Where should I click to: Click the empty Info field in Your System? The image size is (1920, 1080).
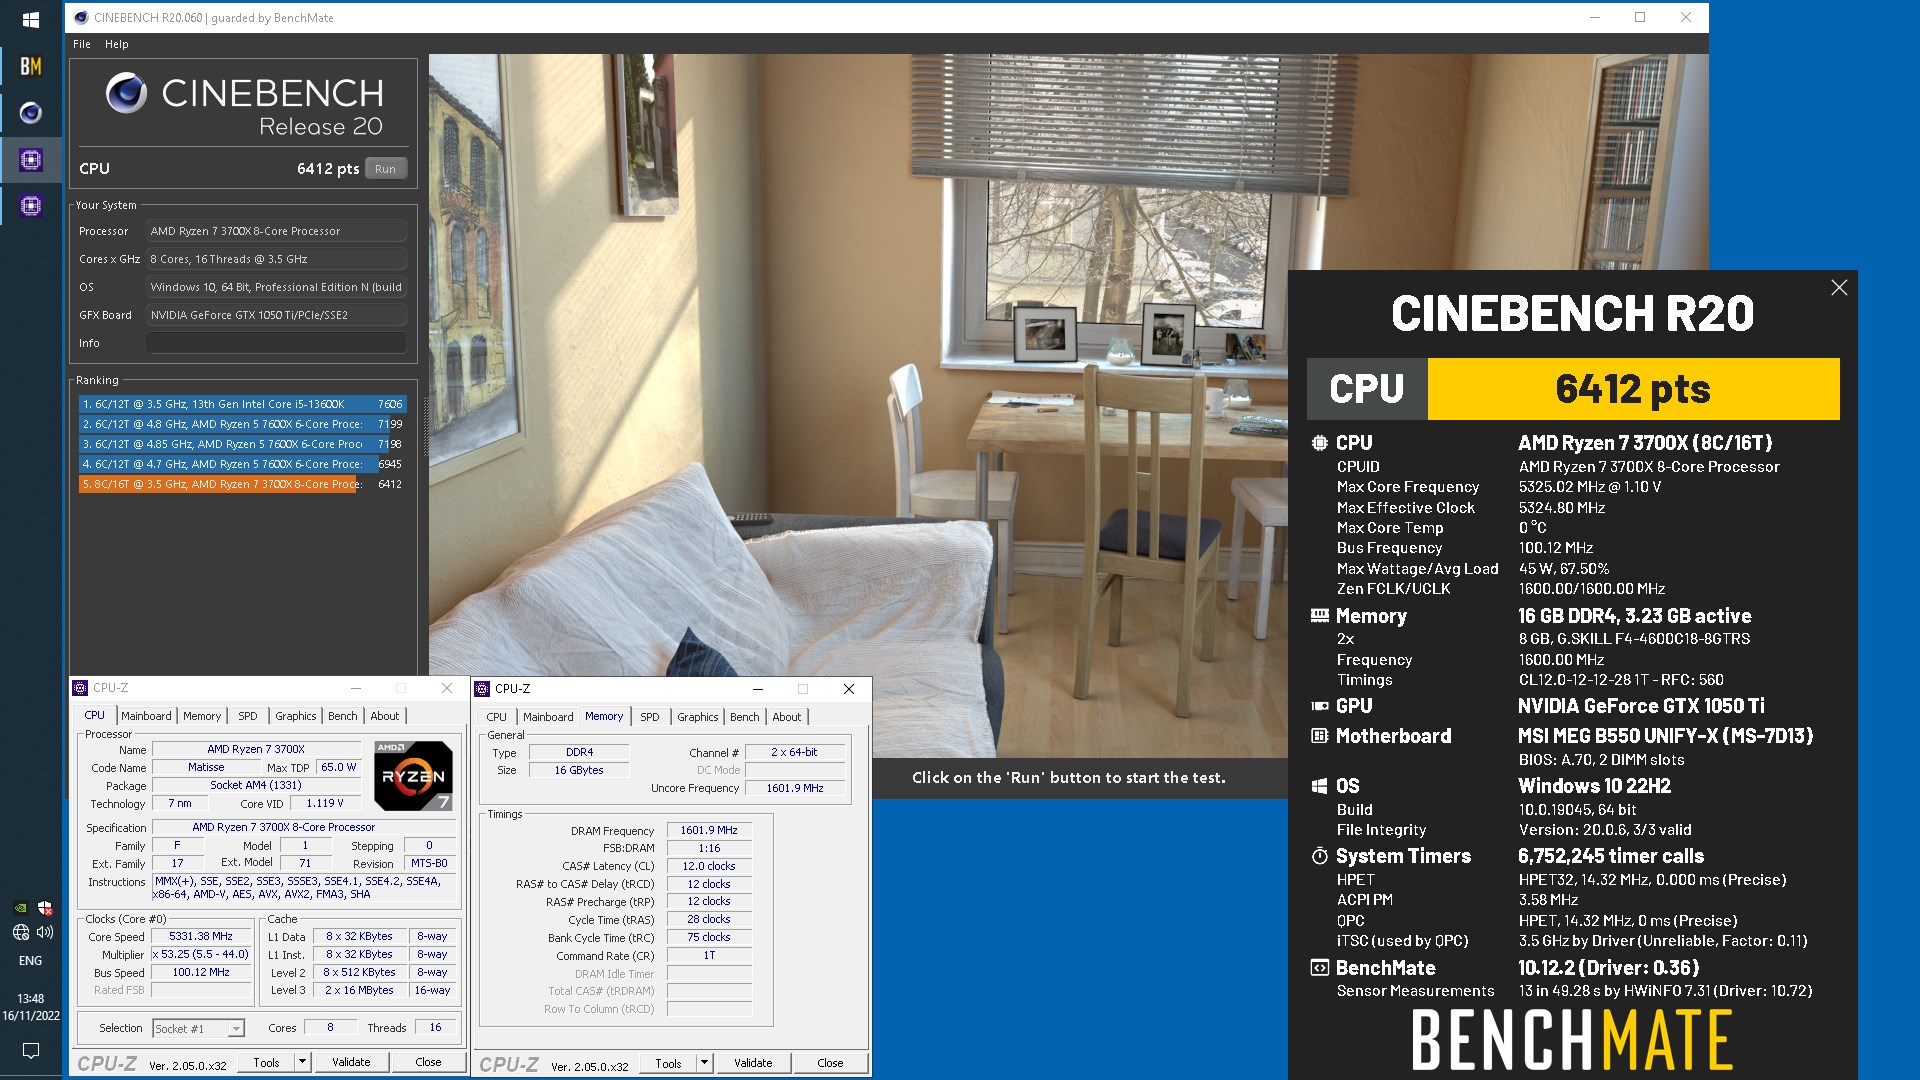coord(276,343)
